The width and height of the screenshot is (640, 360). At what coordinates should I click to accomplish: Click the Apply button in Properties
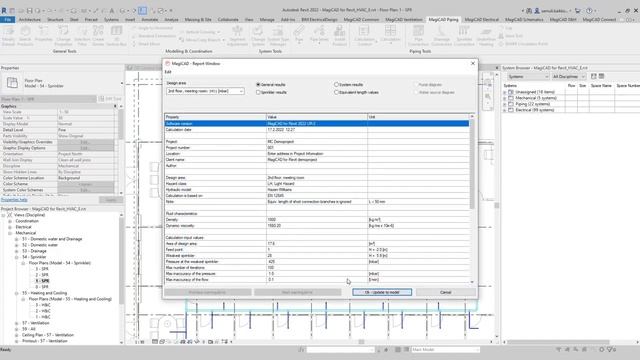(111, 200)
